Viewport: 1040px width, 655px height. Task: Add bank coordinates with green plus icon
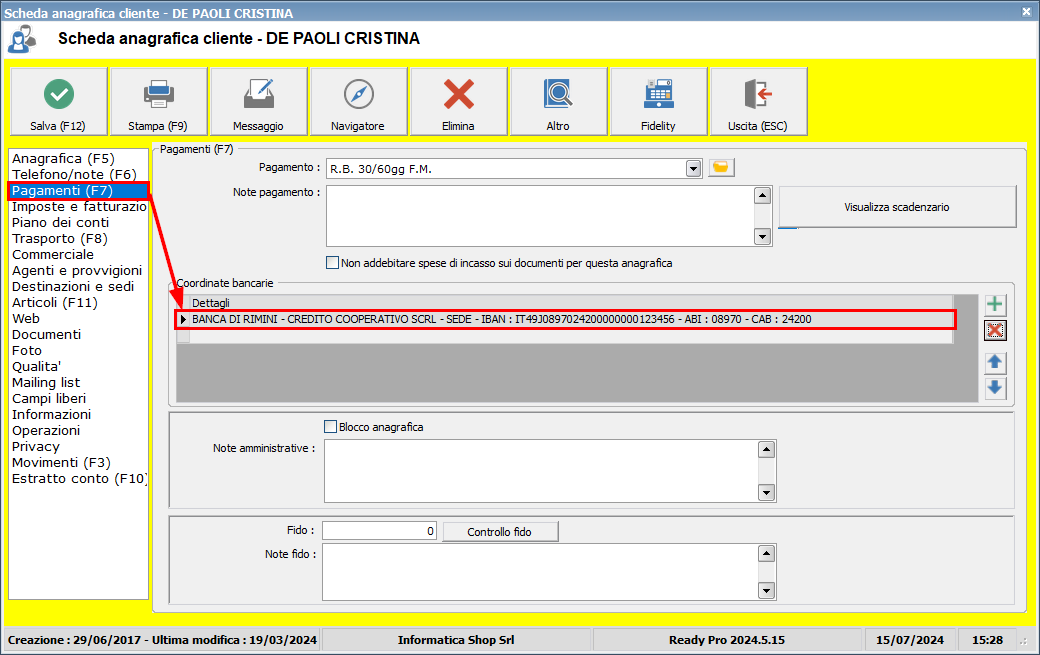(994, 304)
